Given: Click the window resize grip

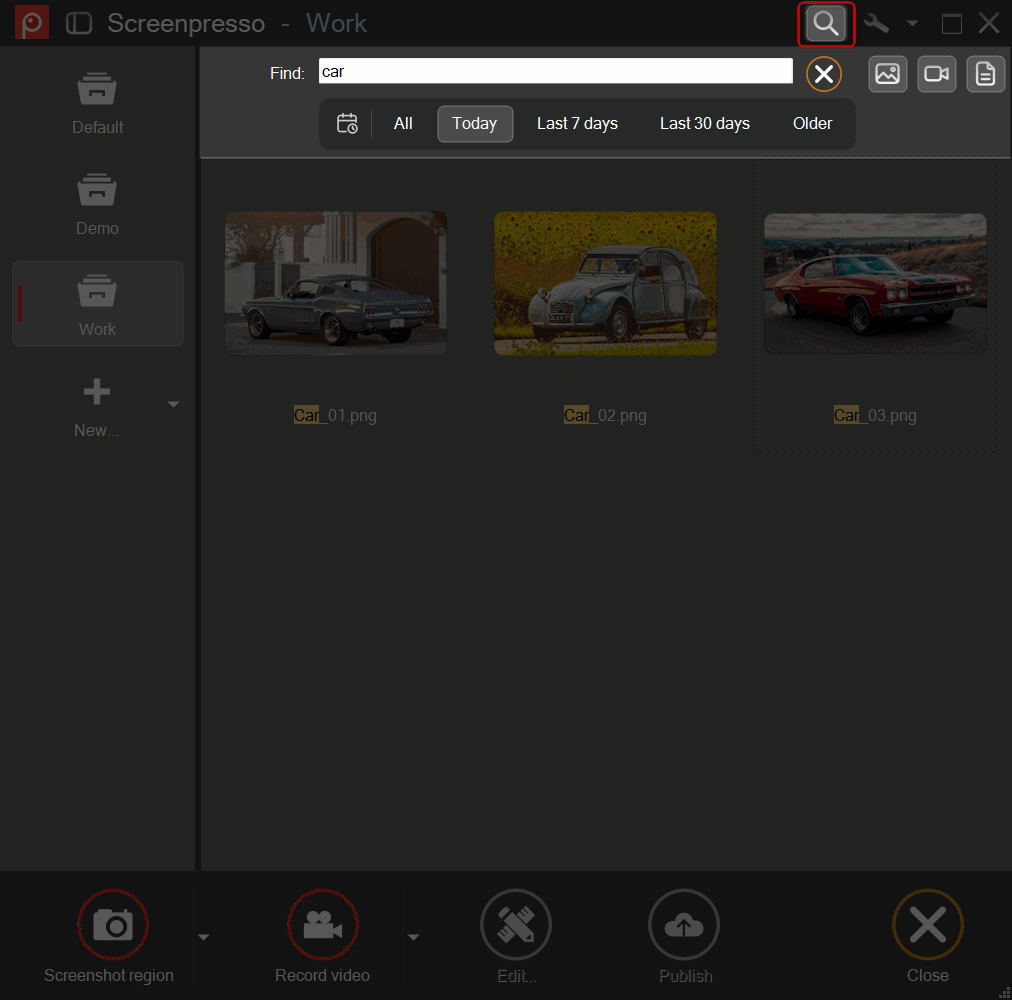Looking at the screenshot, I should pyautogui.click(x=1004, y=992).
